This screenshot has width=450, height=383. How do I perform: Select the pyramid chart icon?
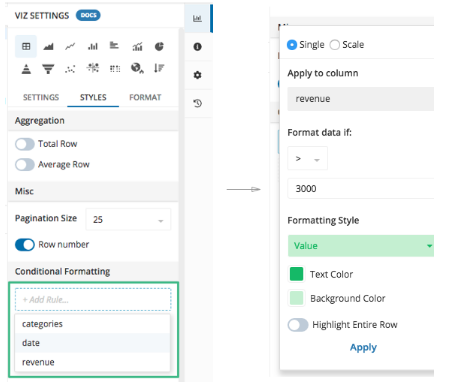[26, 69]
